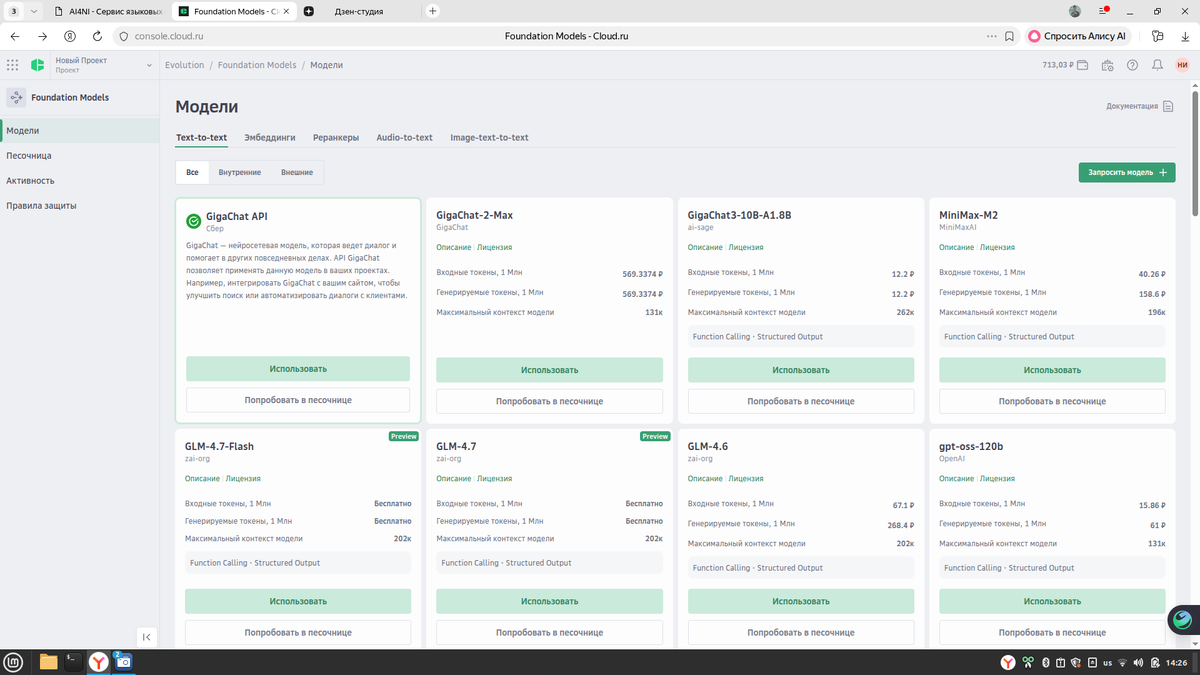
Task: Open notifications bell icon
Action: 1157,65
